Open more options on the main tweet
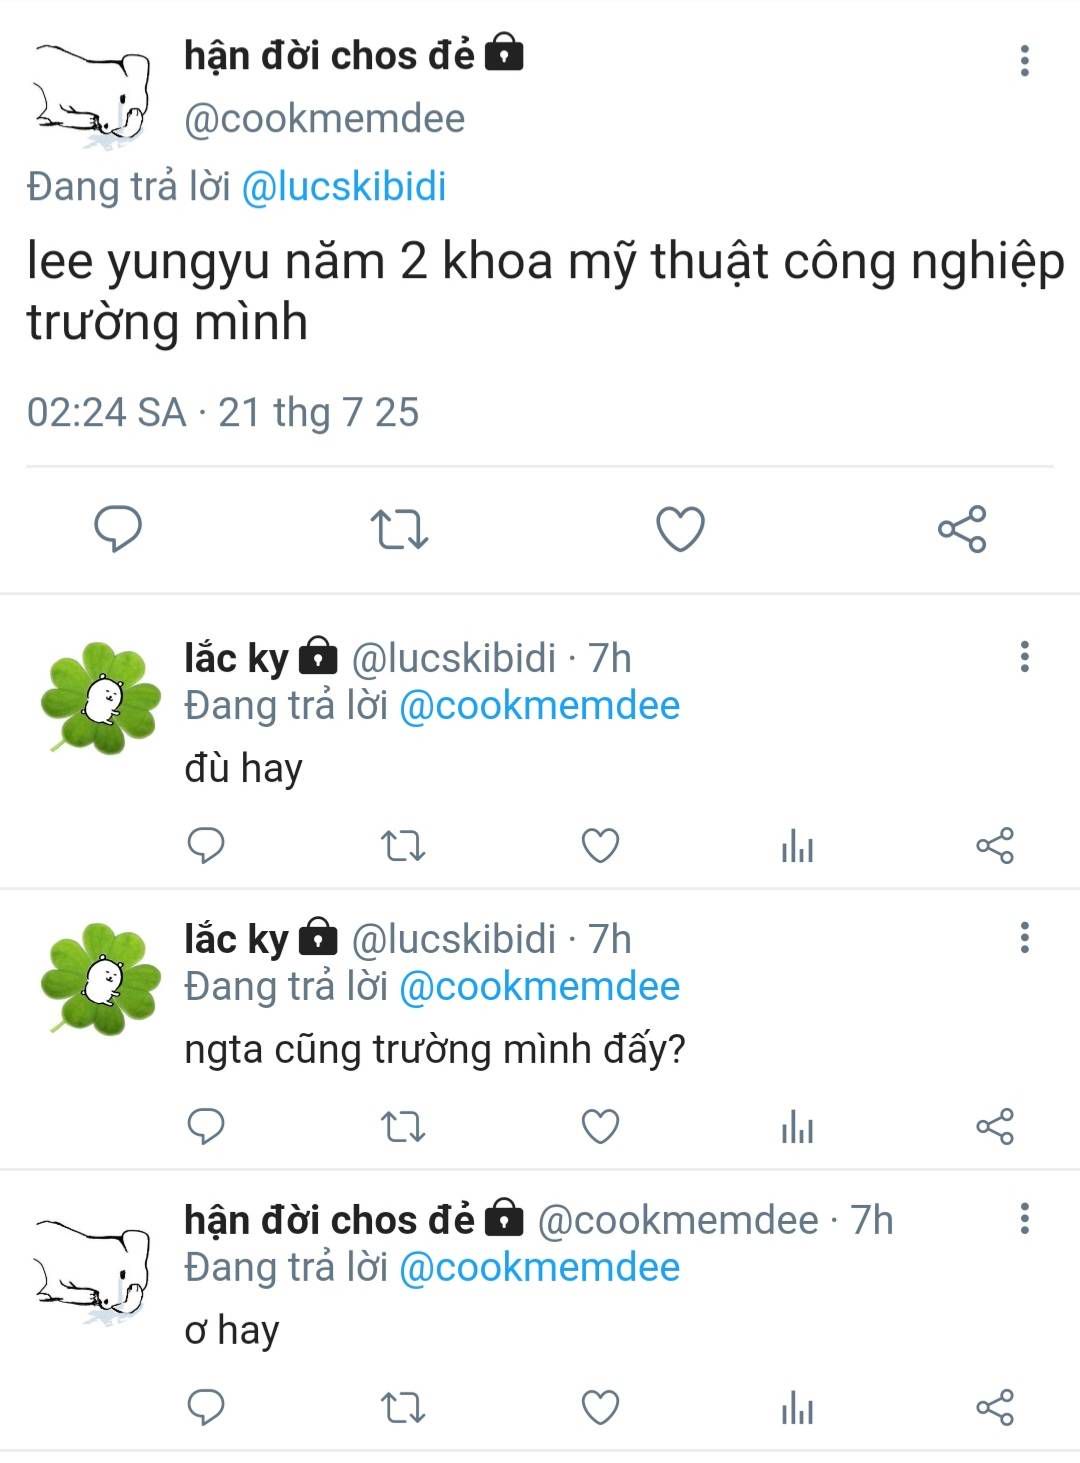Image resolution: width=1080 pixels, height=1463 pixels. 1024,61
